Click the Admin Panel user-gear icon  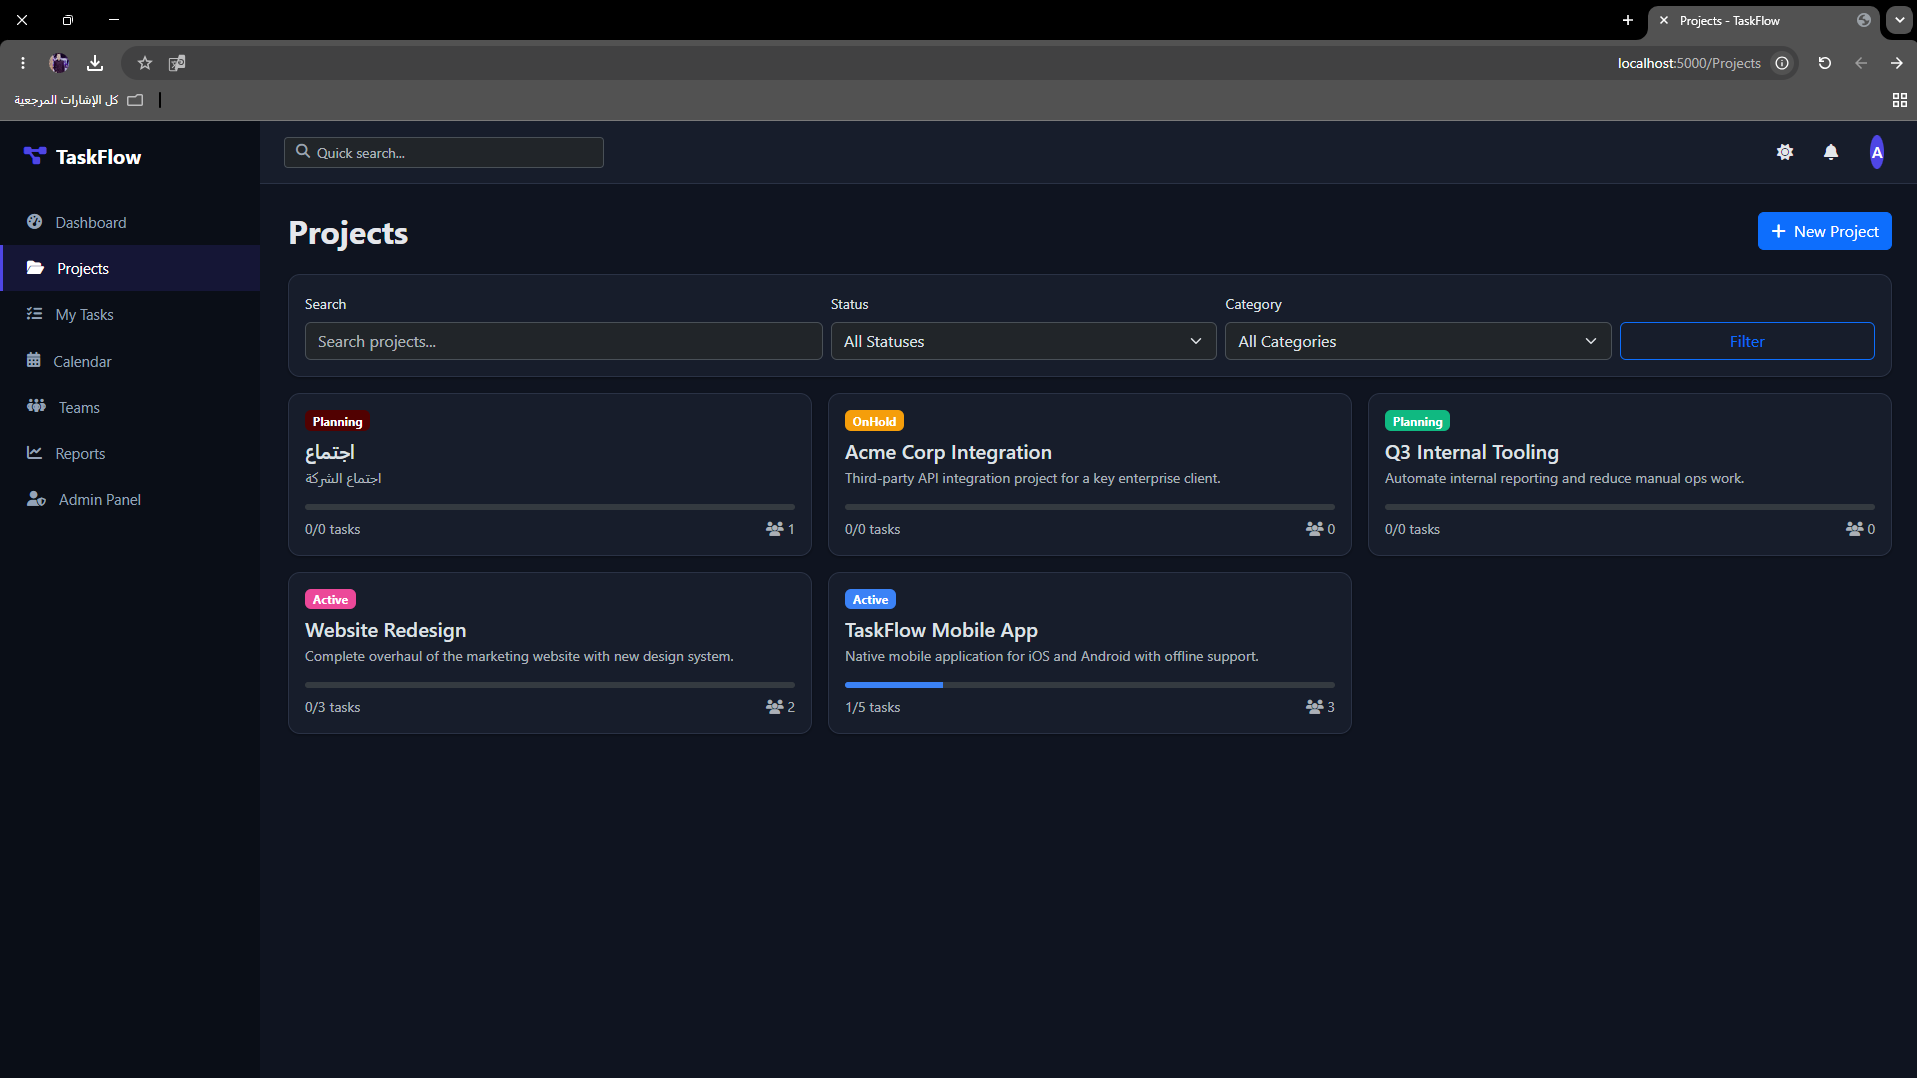tap(37, 499)
